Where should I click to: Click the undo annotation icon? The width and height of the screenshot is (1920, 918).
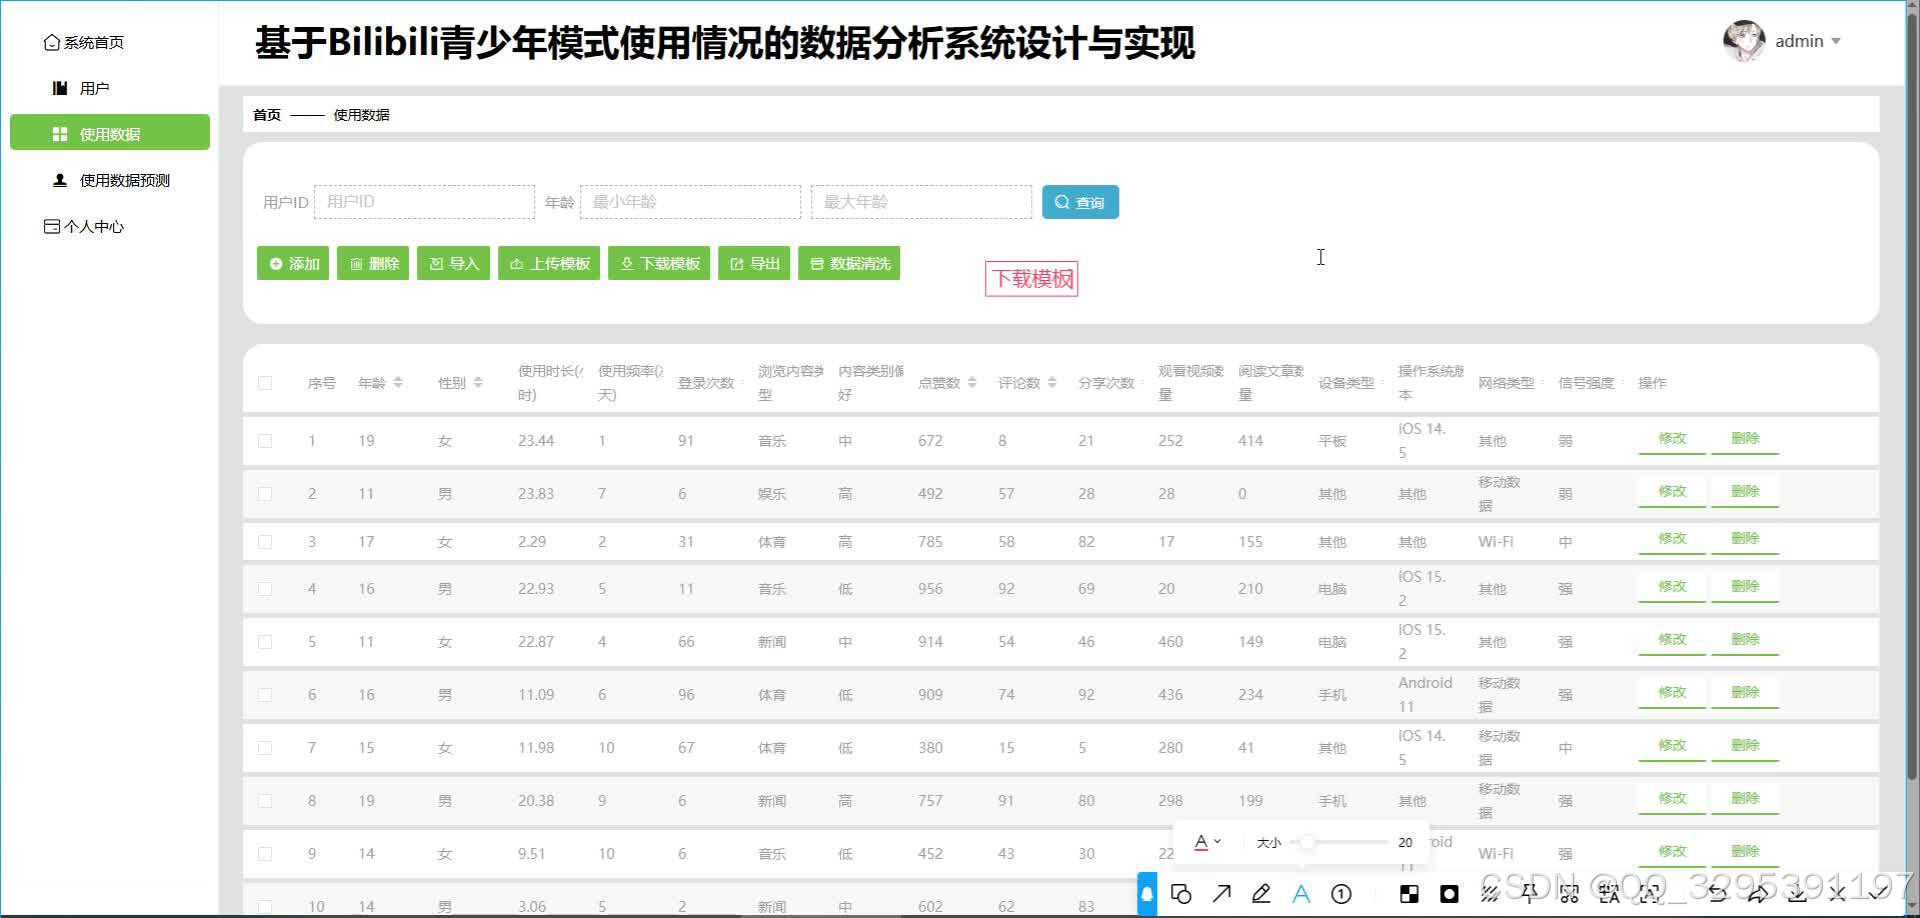click(1719, 894)
